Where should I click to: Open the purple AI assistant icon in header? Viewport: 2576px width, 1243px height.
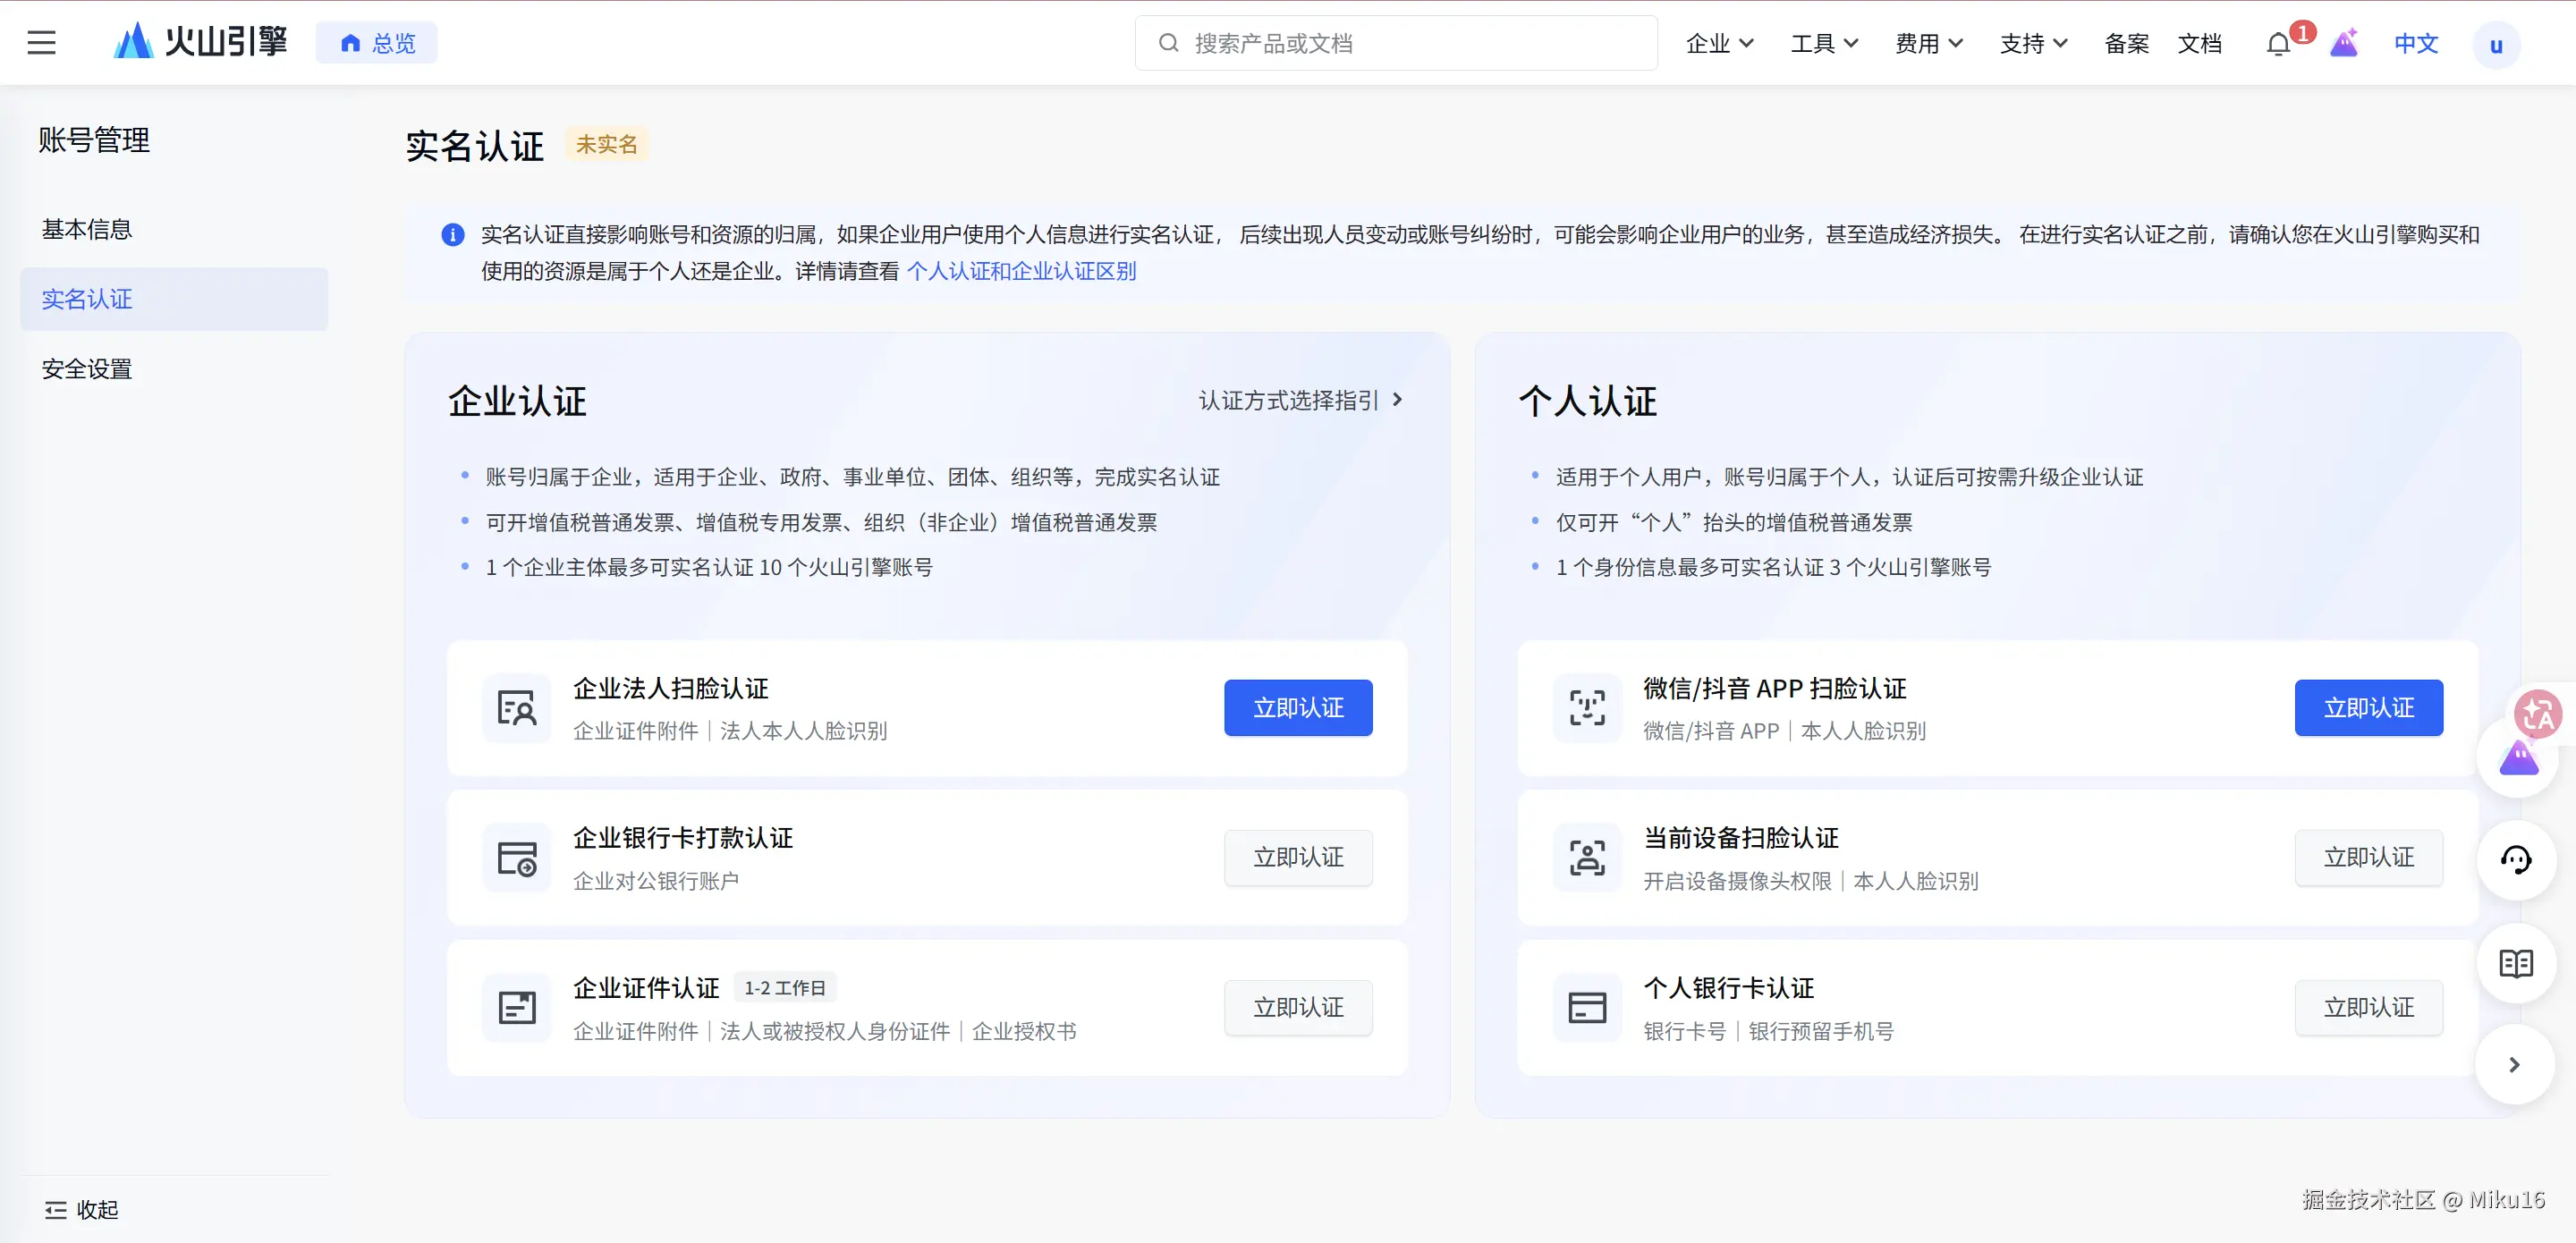tap(2344, 44)
